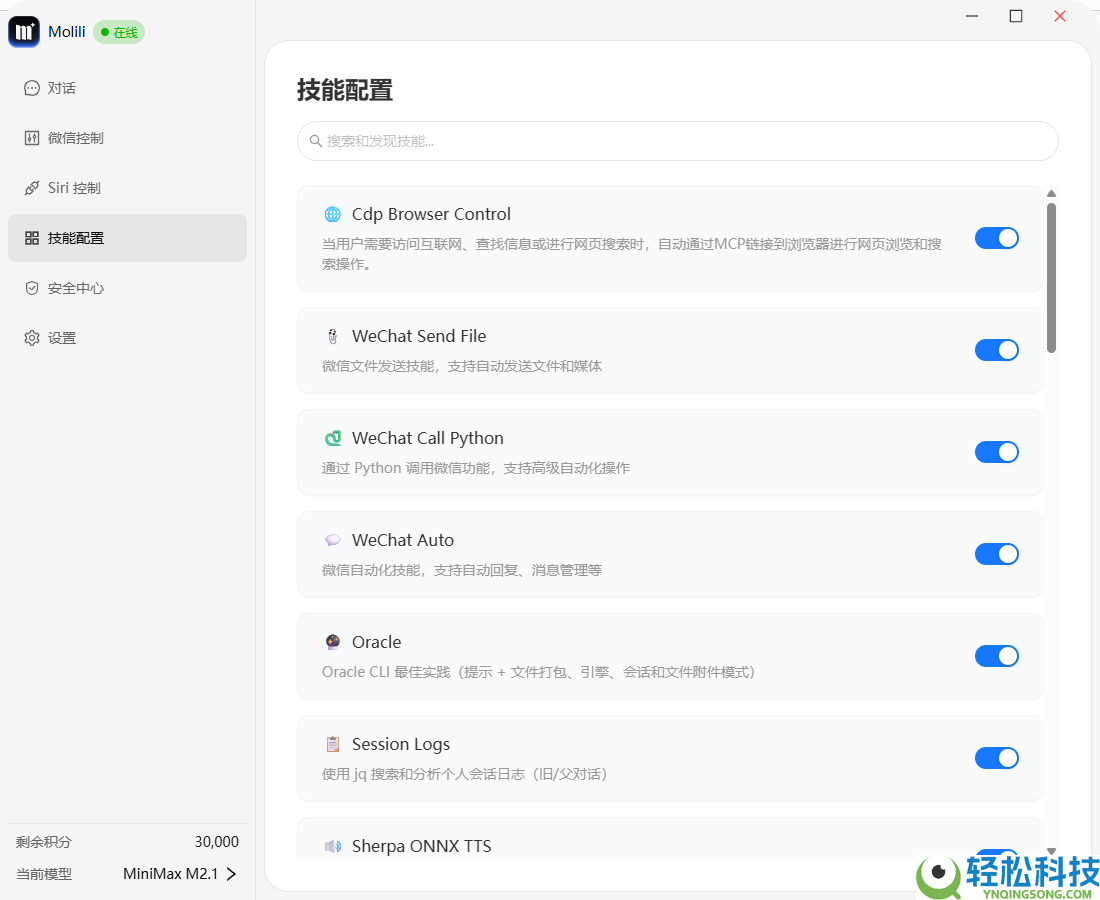The width and height of the screenshot is (1100, 900).
Task: Click the 微信控制 sidebar icon
Action: coord(31,138)
